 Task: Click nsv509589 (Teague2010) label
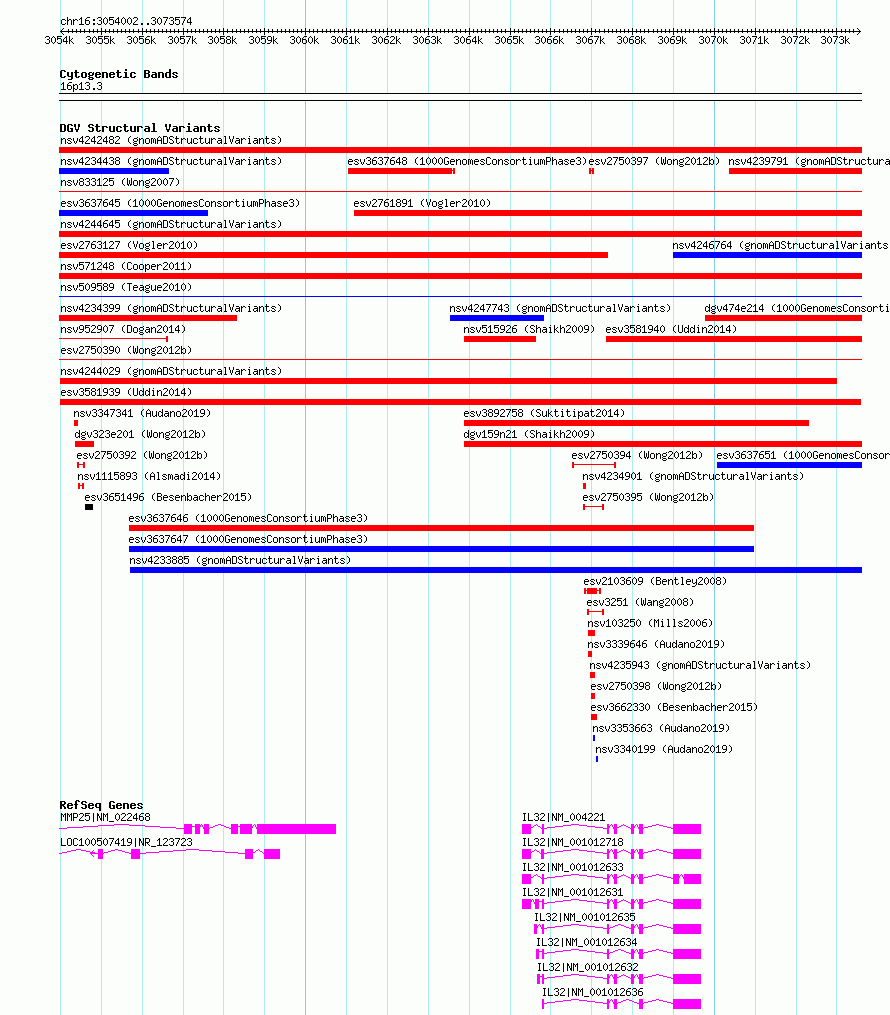[x=126, y=287]
